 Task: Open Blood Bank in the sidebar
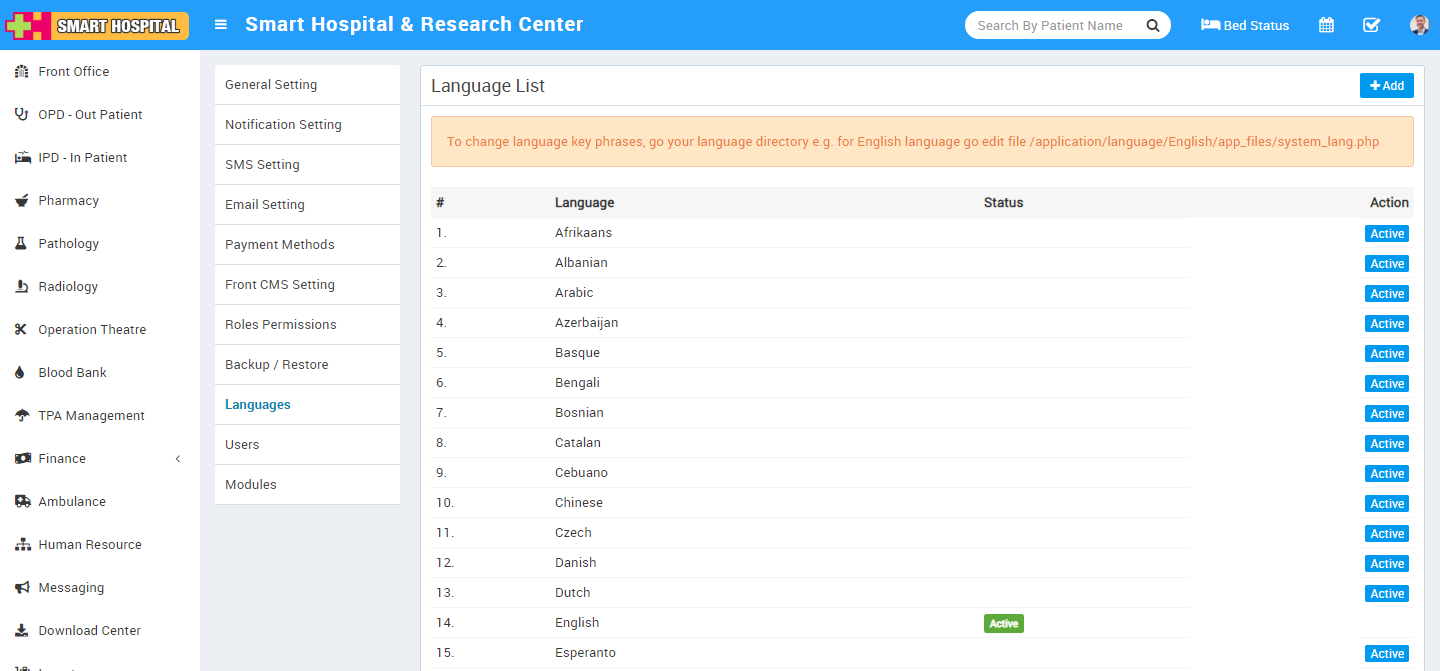click(72, 373)
